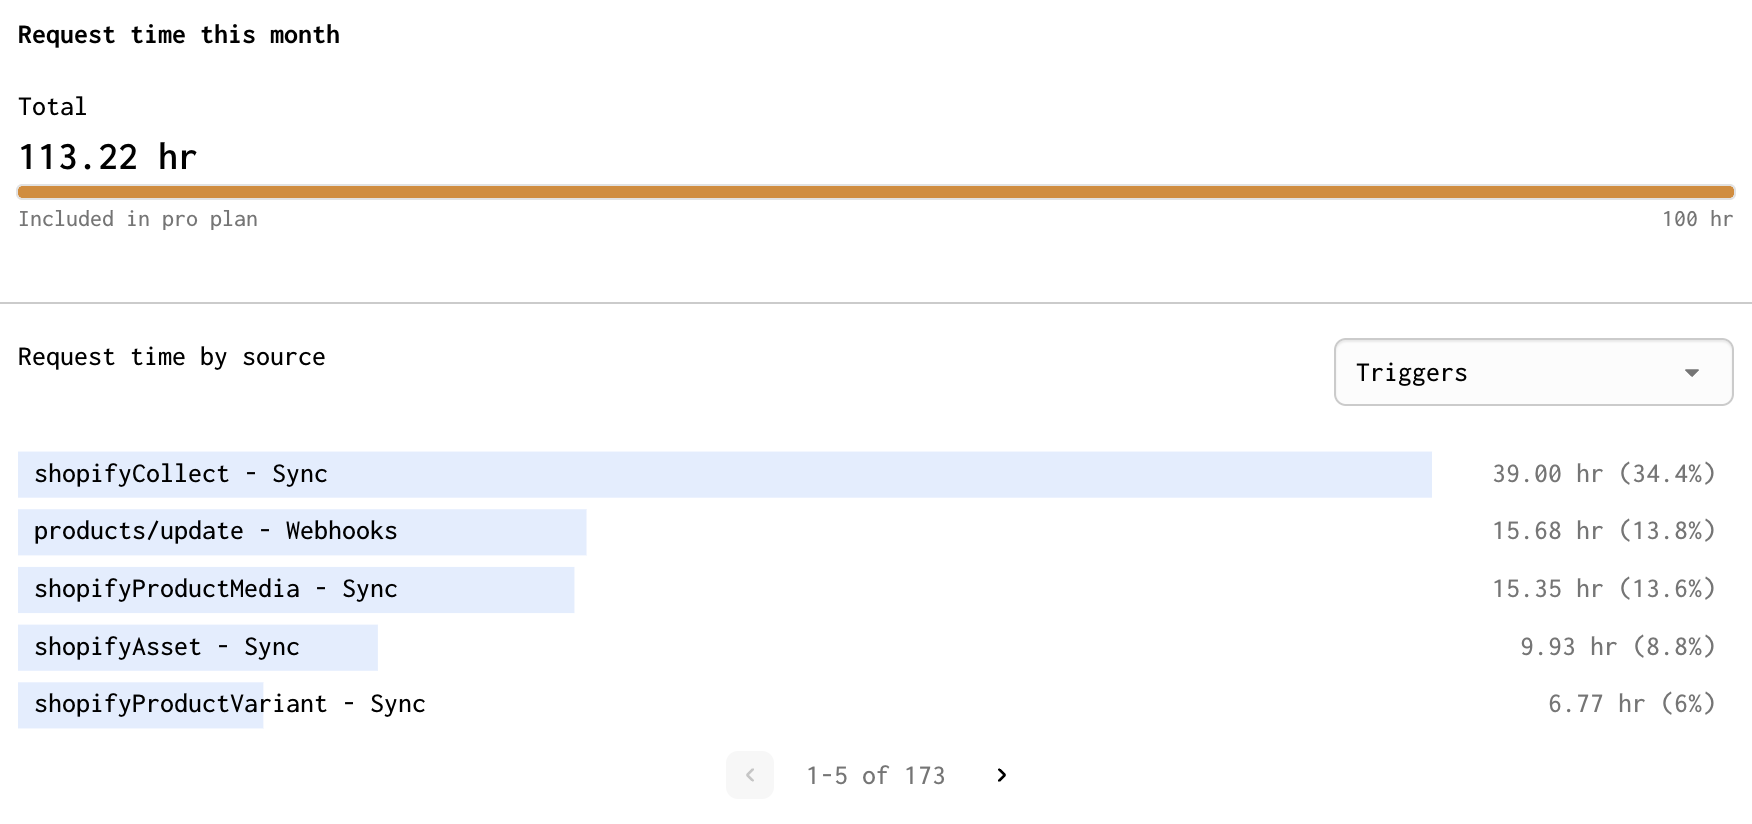The width and height of the screenshot is (1752, 824).
Task: Click the Included in pro plan label
Action: point(138,219)
